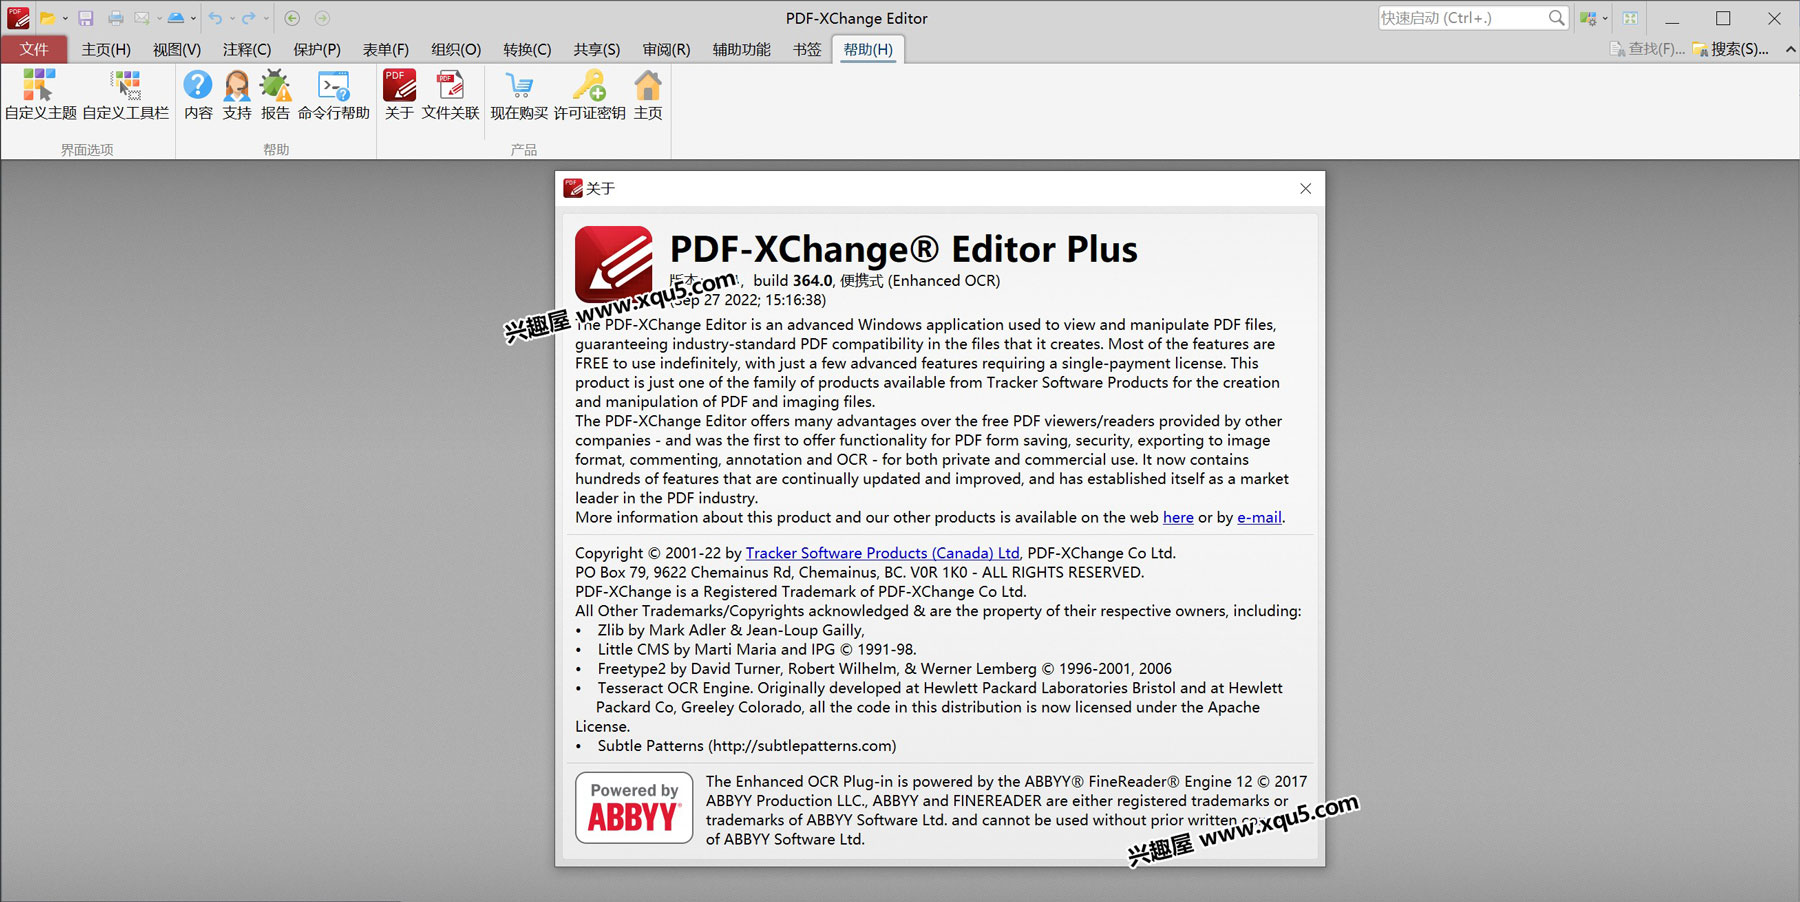Click the Save floppy disk icon
This screenshot has height=902, width=1800.
(x=86, y=18)
